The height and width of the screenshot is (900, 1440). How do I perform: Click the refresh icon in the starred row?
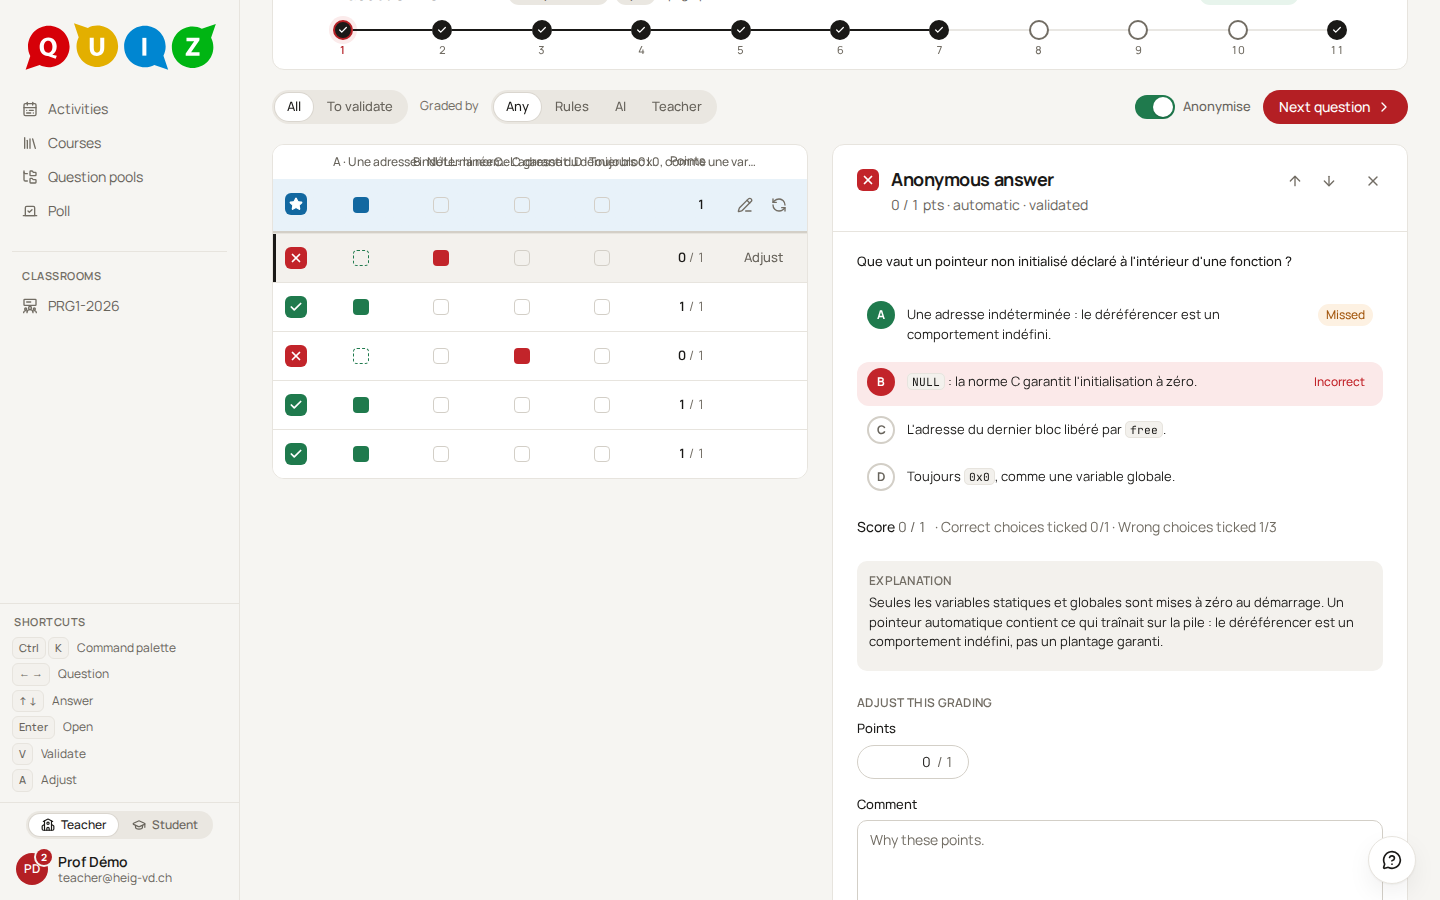[x=779, y=205]
